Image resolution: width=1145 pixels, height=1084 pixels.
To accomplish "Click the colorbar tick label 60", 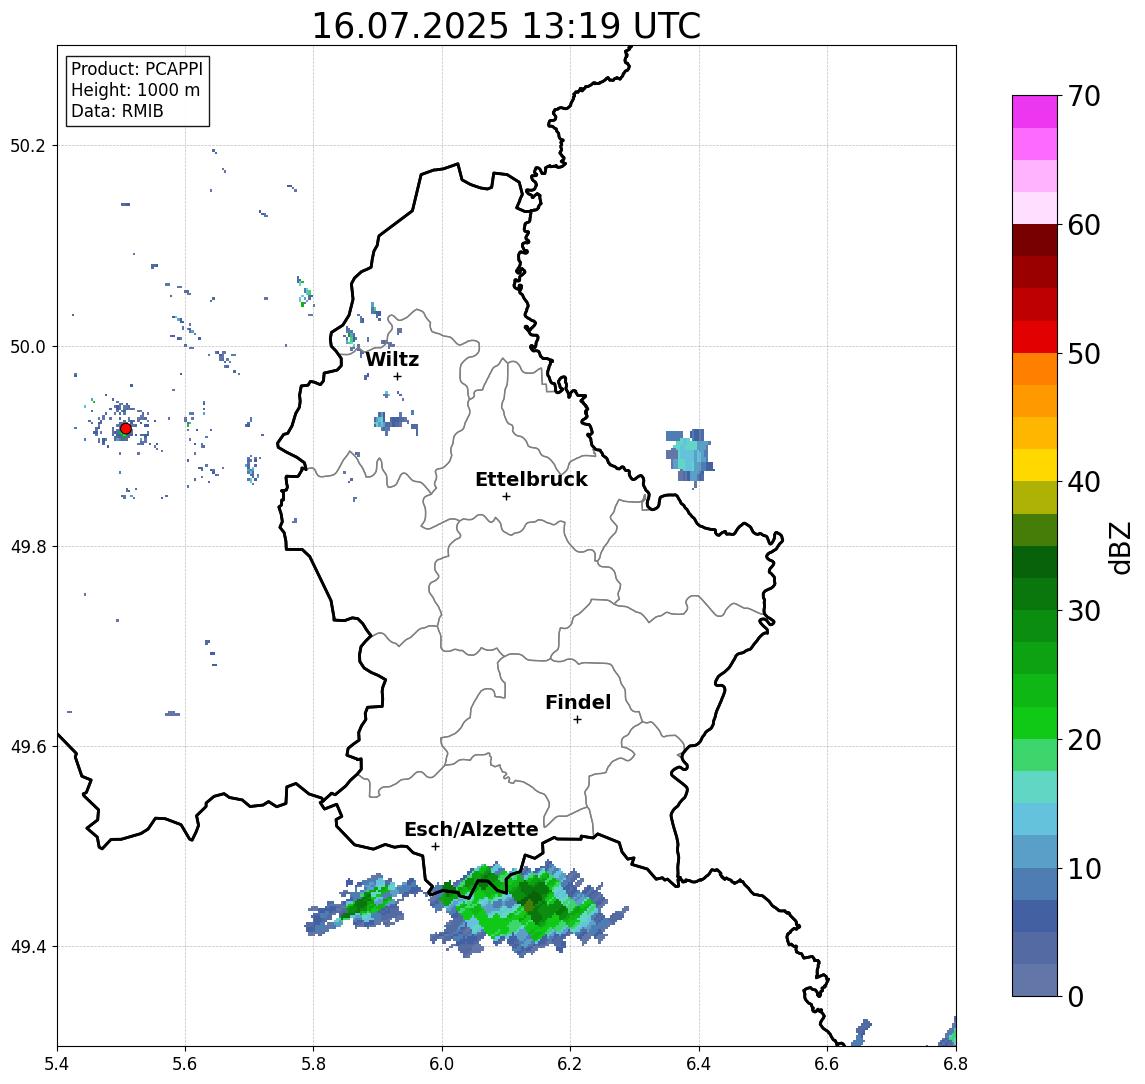I will 1084,225.
